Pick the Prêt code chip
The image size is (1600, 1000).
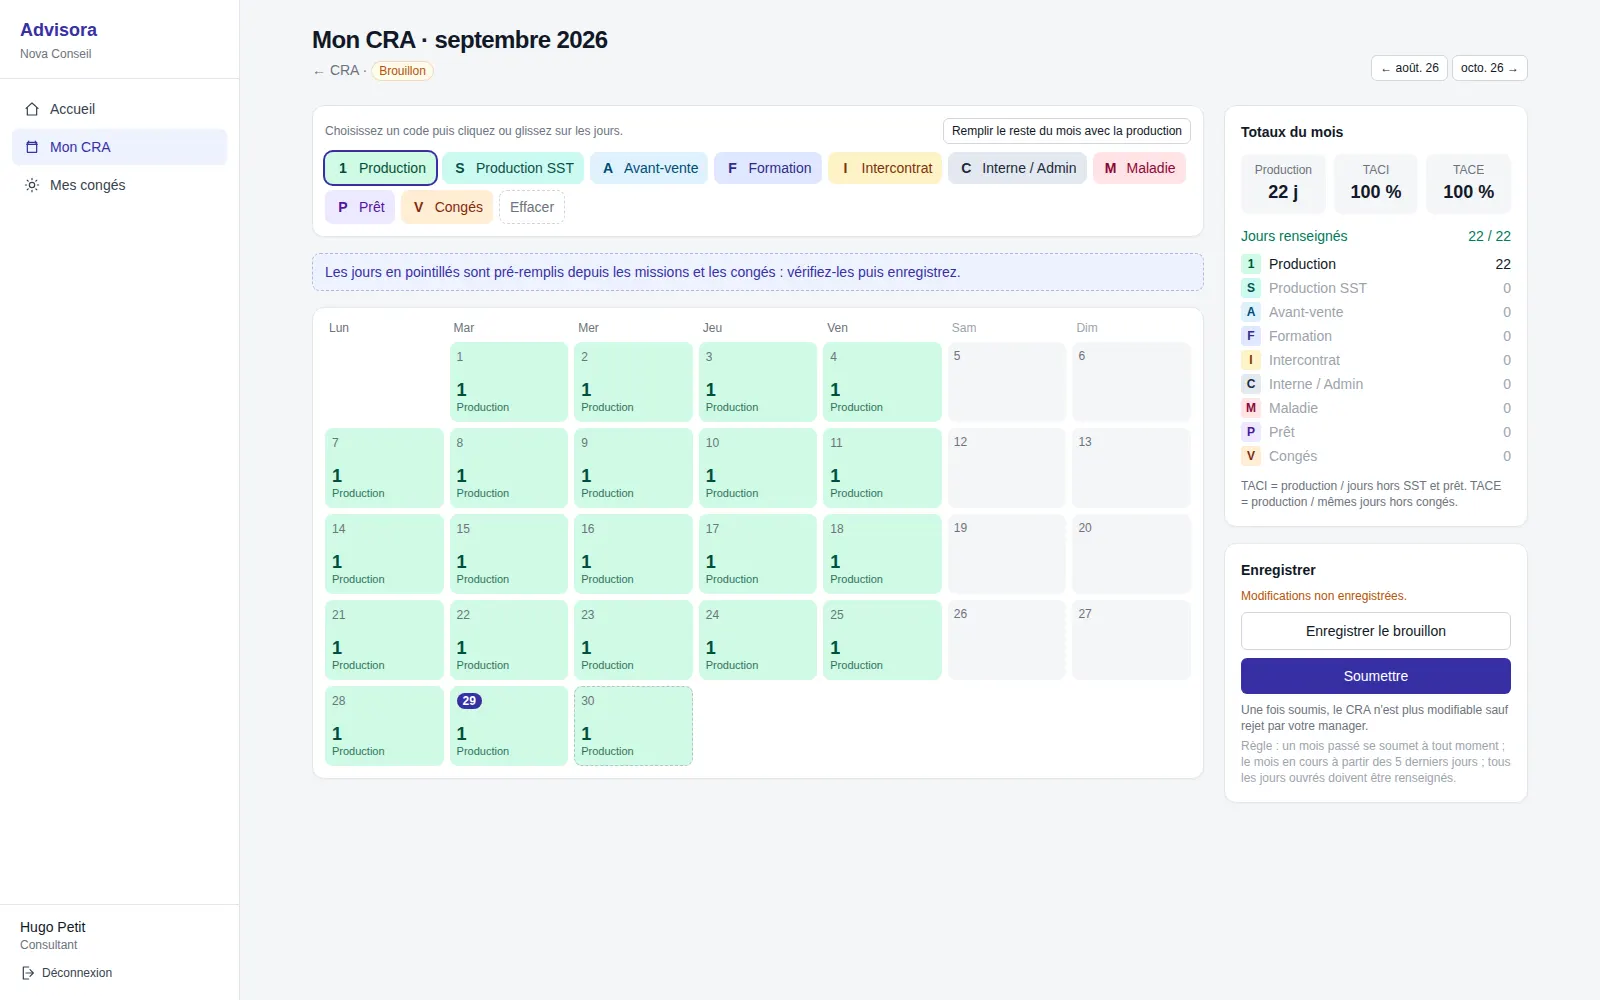click(x=360, y=207)
